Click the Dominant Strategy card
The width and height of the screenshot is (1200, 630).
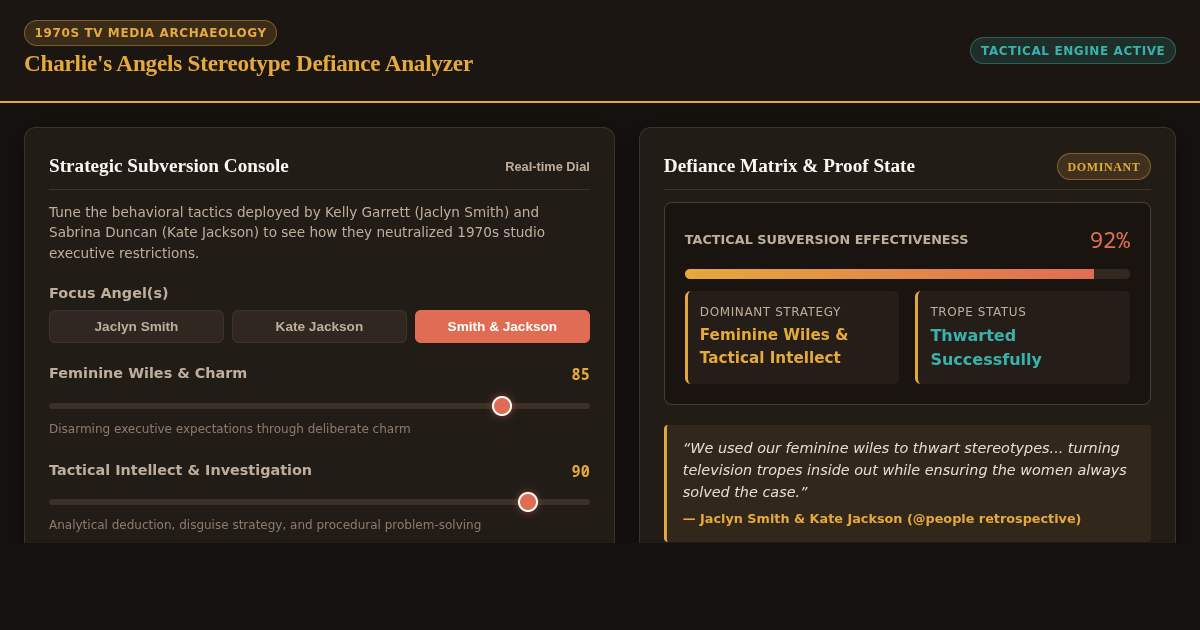(x=792, y=338)
